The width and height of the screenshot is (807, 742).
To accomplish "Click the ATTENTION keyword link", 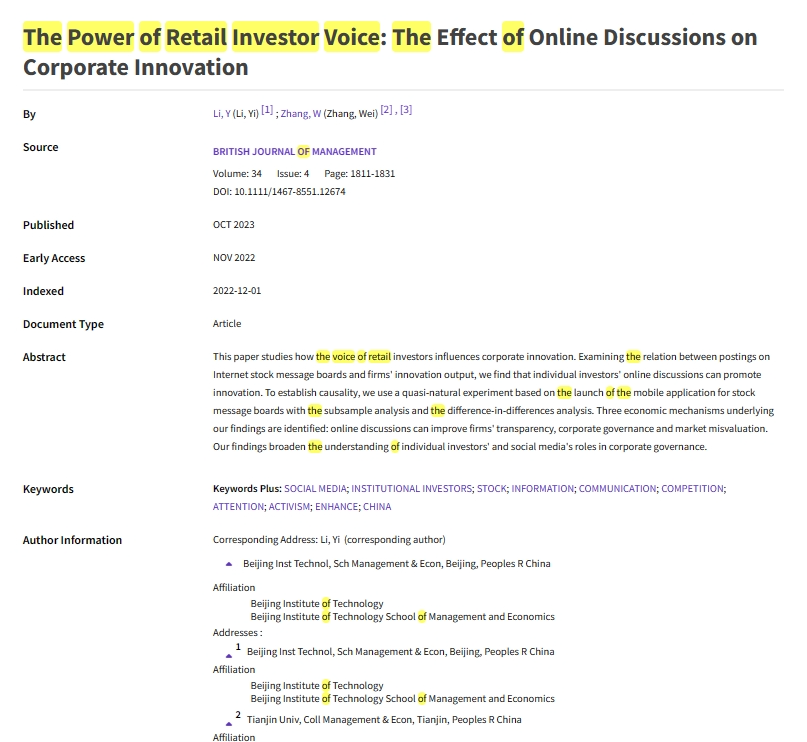I will [x=238, y=507].
